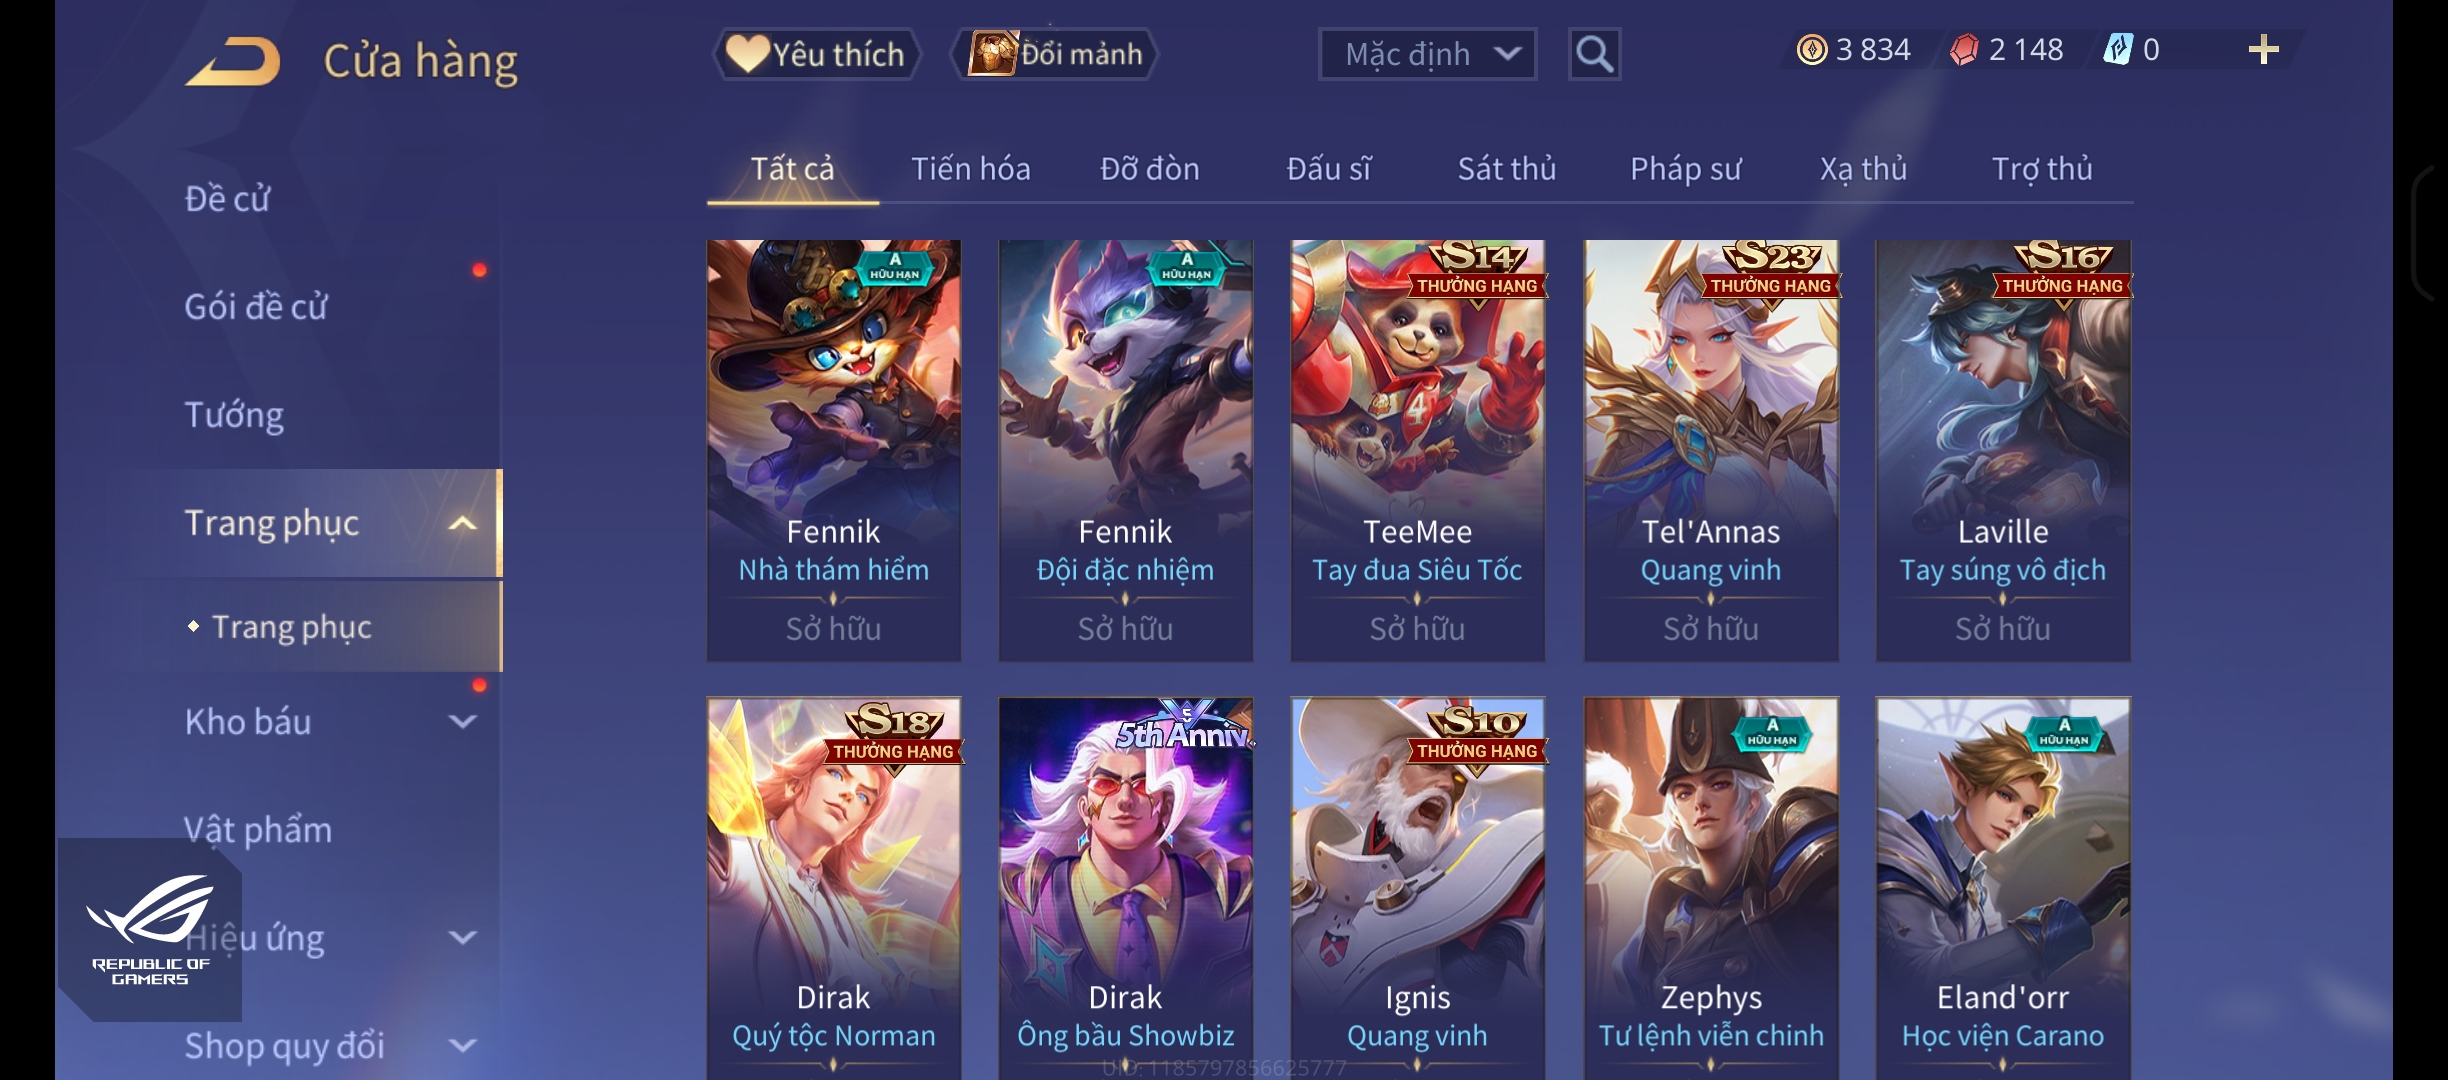The width and height of the screenshot is (2448, 1080).
Task: Tap the plus icon to add currency
Action: 2263,49
